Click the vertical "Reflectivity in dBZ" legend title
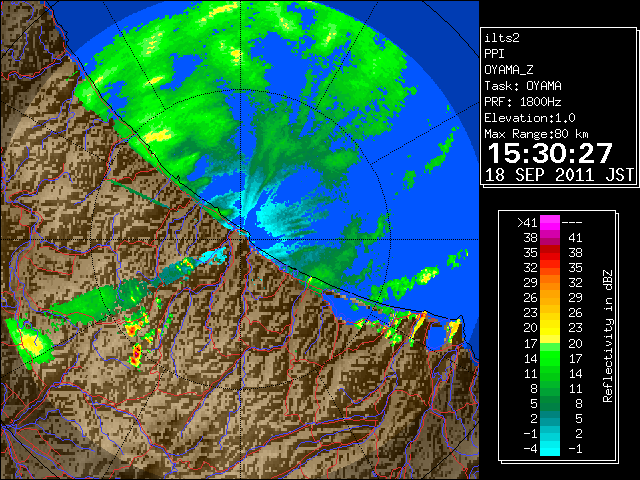640x480 pixels. click(608, 336)
